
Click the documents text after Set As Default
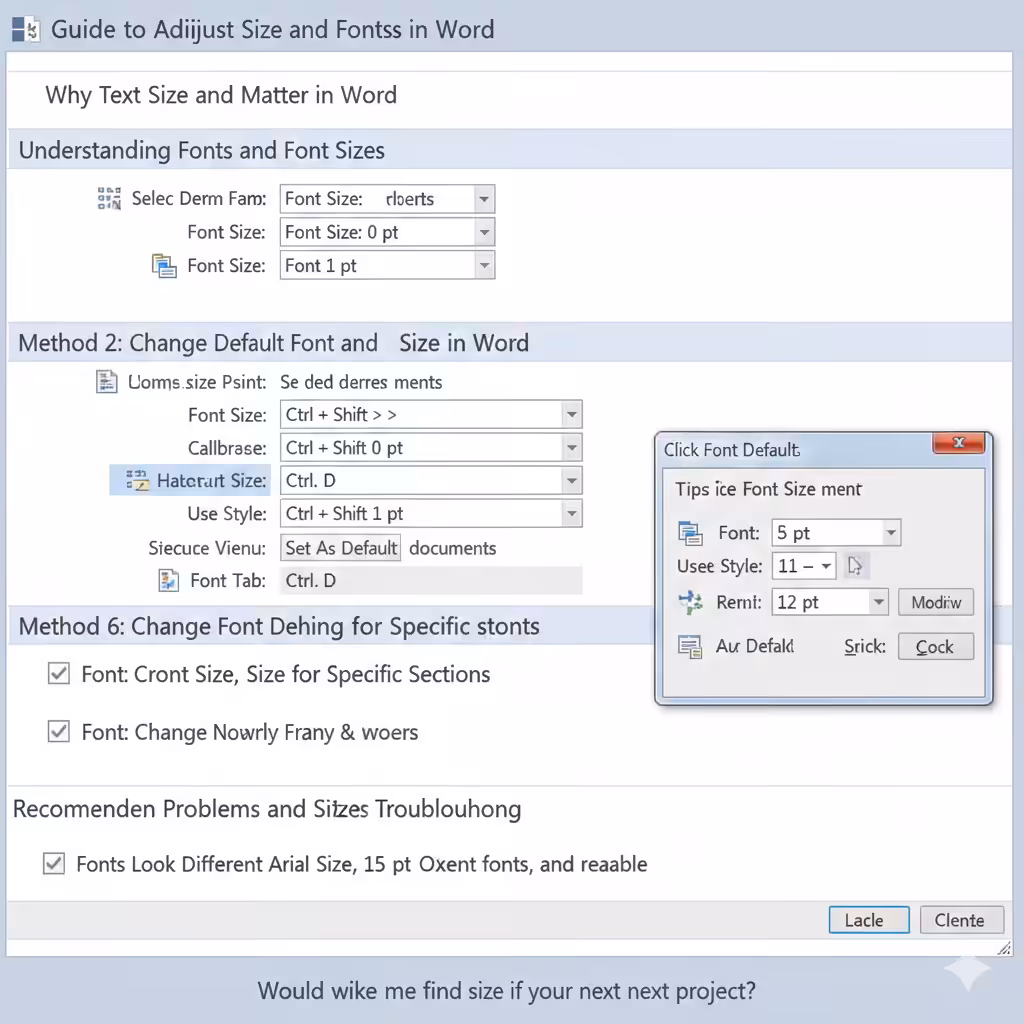click(453, 548)
